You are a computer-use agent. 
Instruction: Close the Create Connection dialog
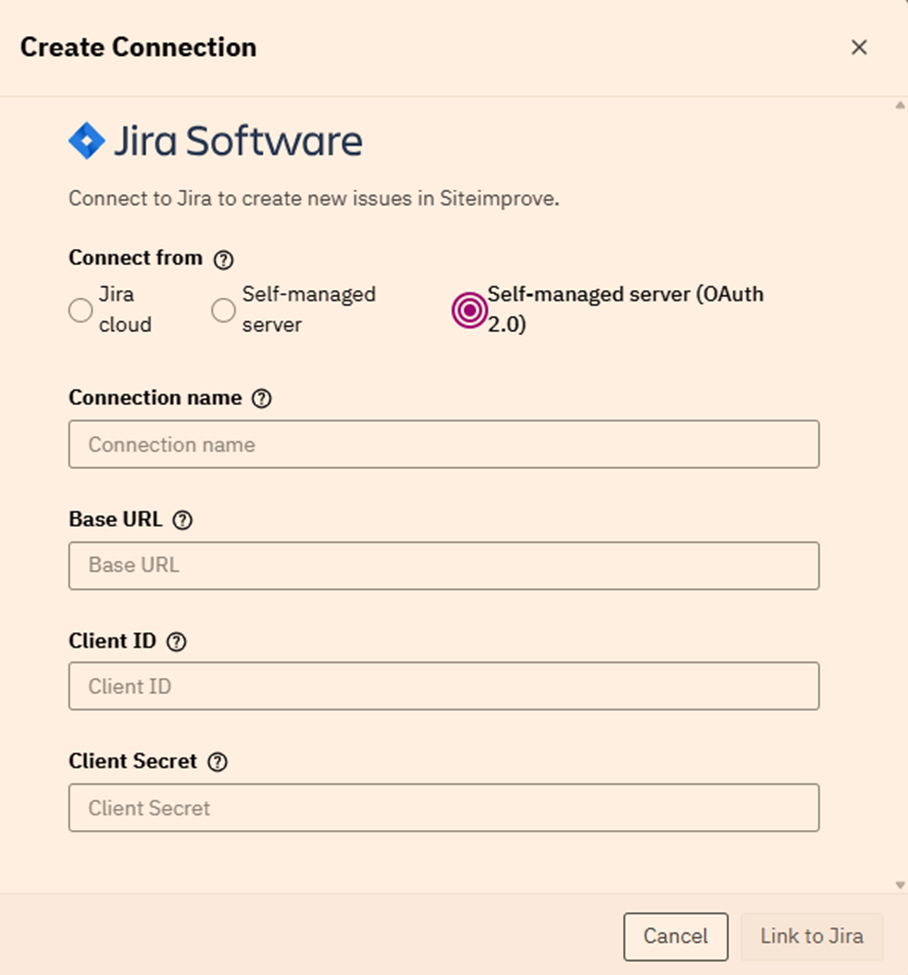click(859, 47)
